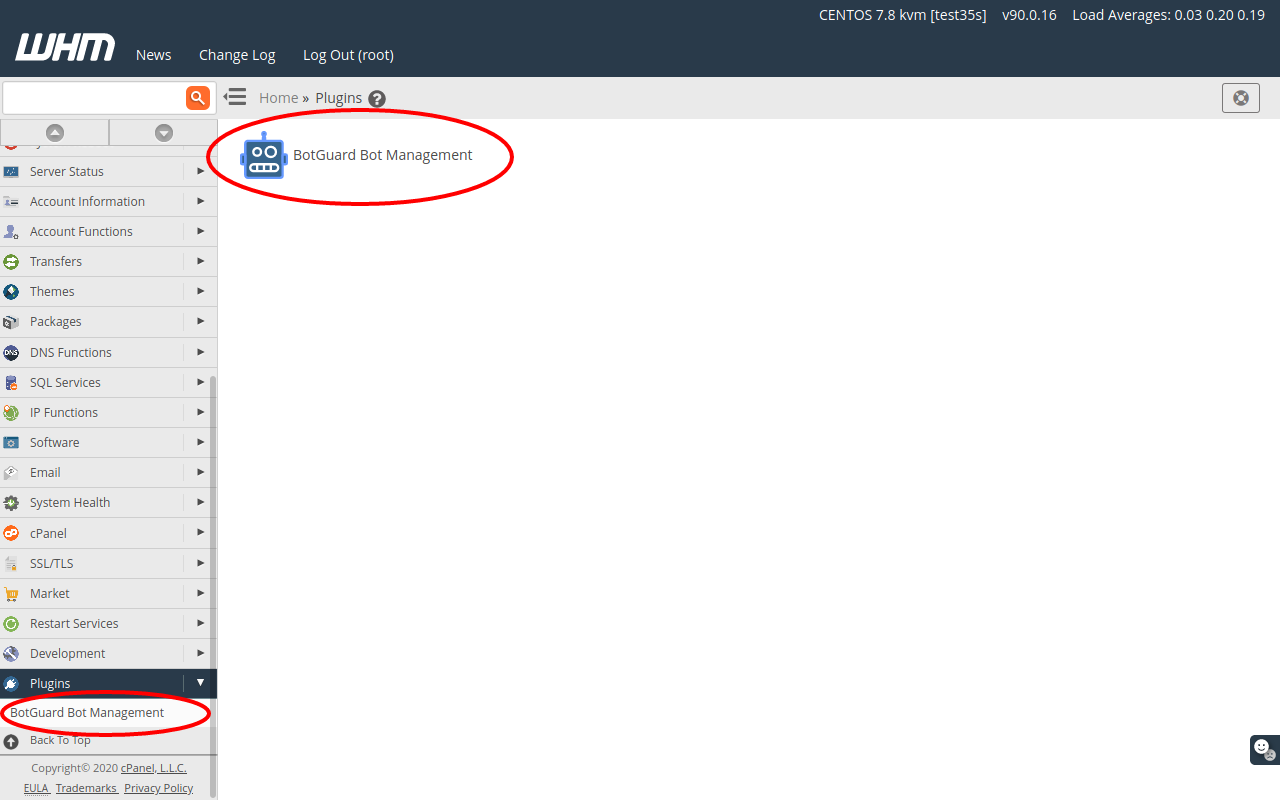
Task: Click the orange search magnifier button
Action: pyautogui.click(x=198, y=97)
